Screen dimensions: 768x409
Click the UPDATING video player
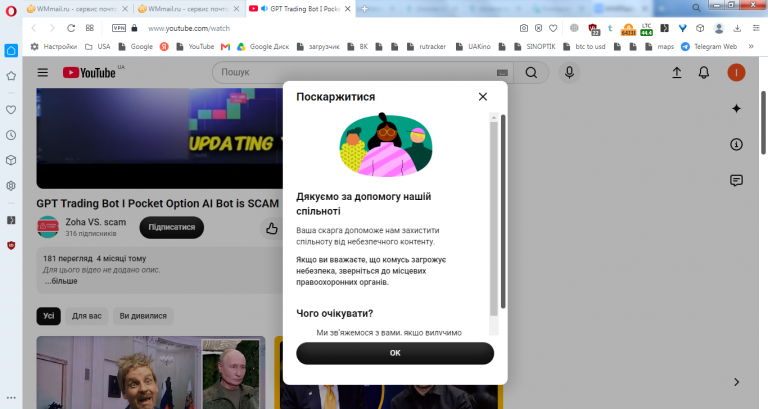click(x=159, y=138)
